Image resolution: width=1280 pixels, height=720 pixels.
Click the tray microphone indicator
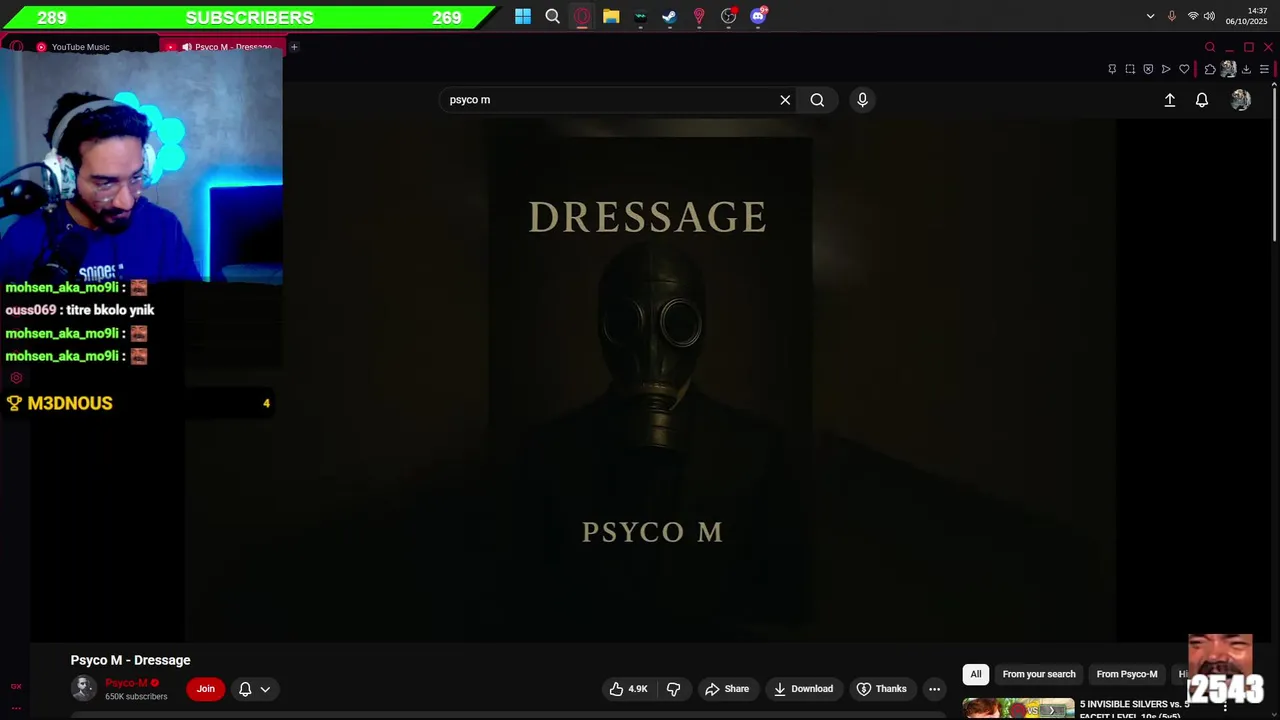tap(1172, 16)
